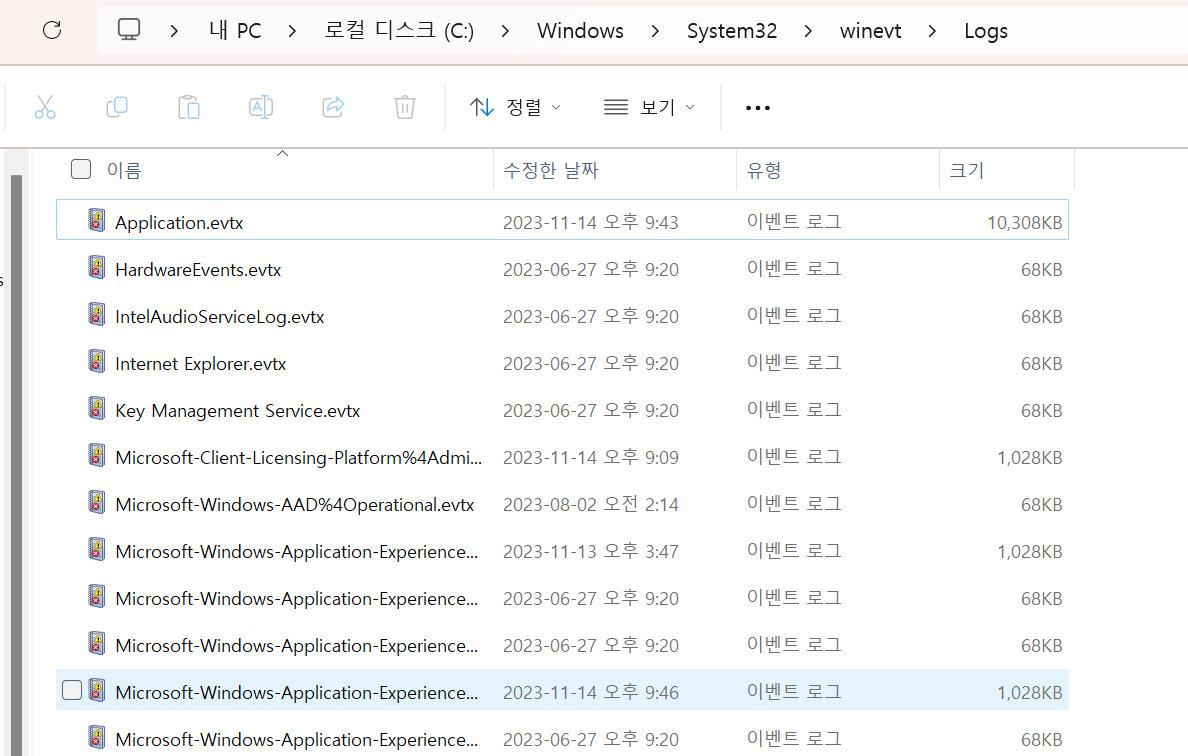The height and width of the screenshot is (756, 1188).
Task: Click the navigation pane vertical scrollbar
Action: tap(17, 465)
